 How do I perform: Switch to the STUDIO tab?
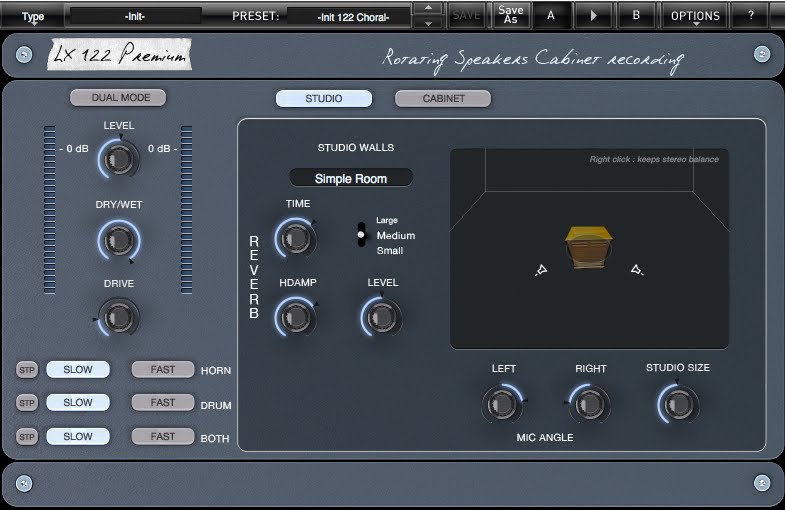coord(324,99)
